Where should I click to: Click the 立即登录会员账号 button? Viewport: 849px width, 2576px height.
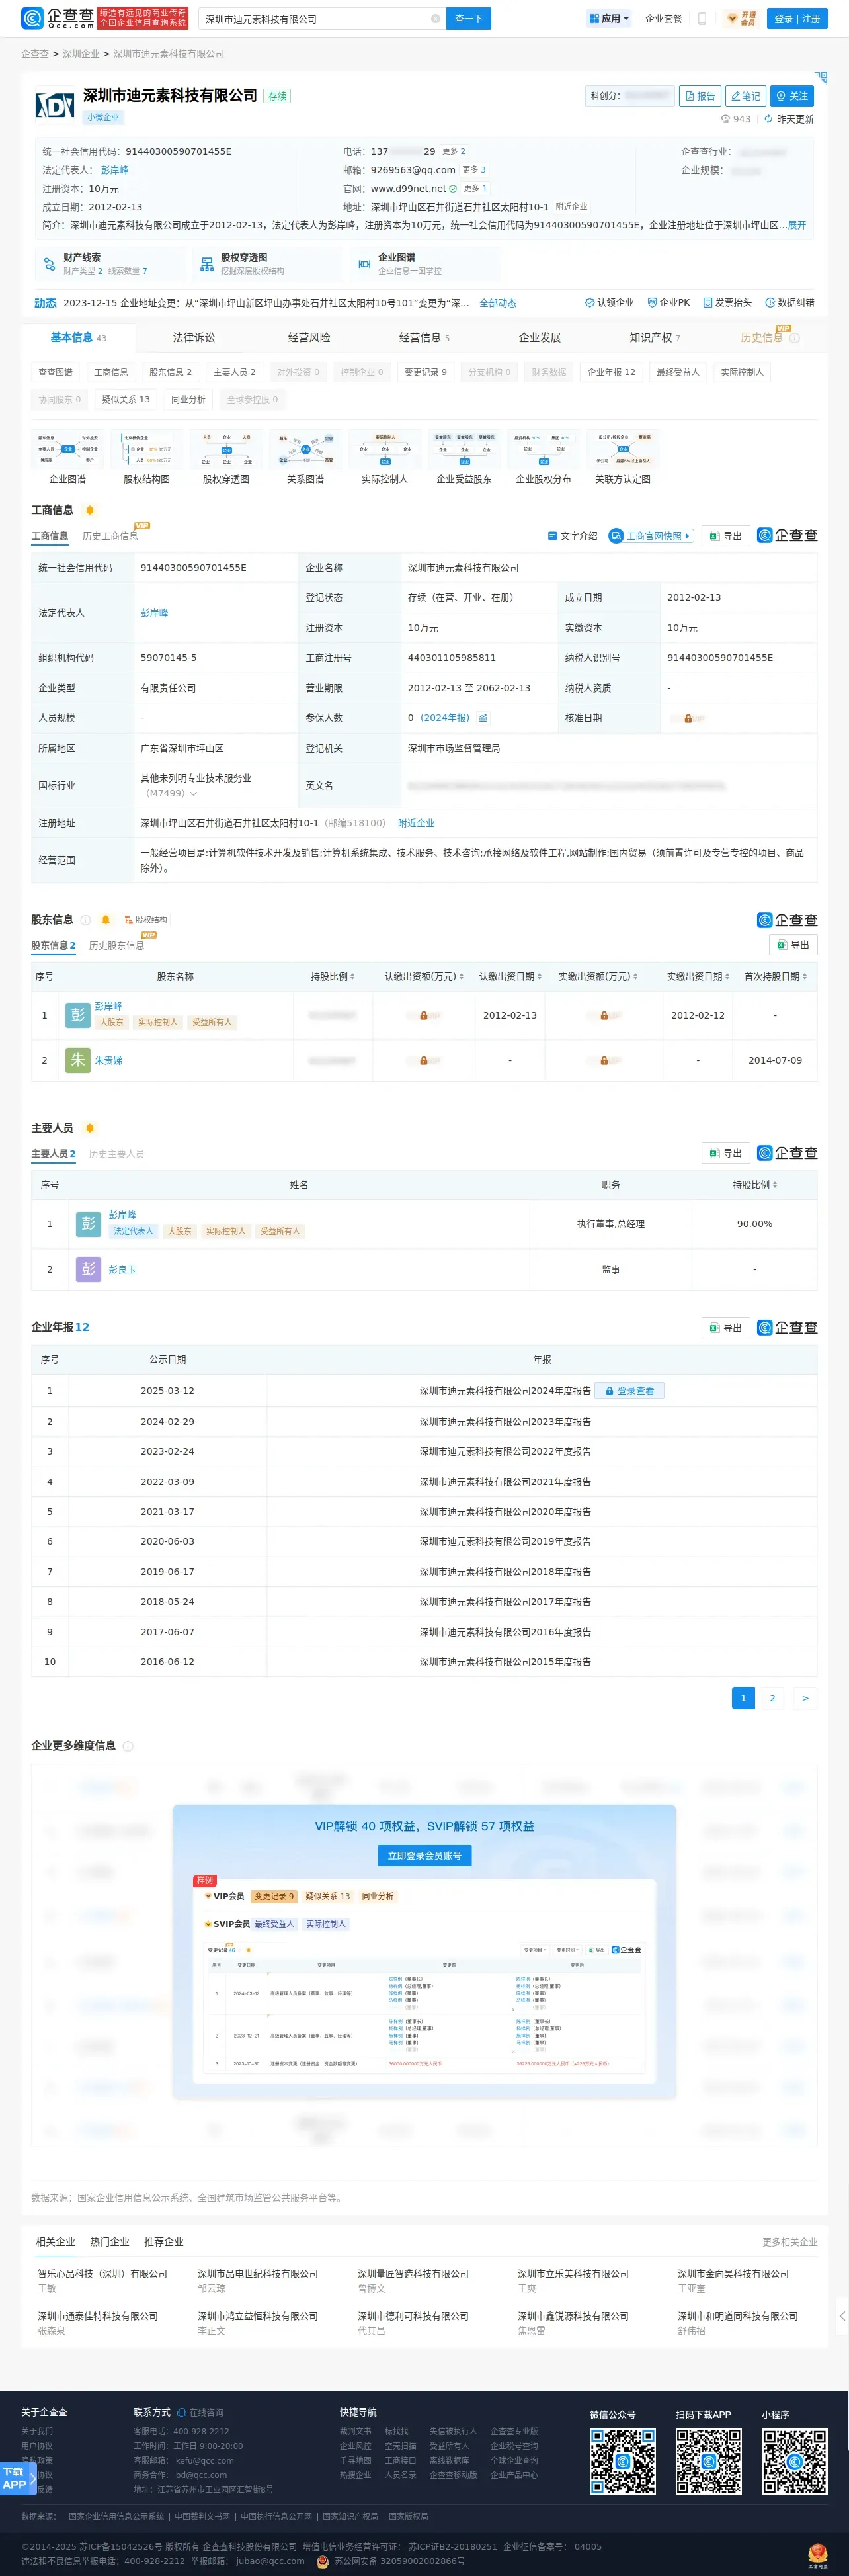pos(425,1856)
